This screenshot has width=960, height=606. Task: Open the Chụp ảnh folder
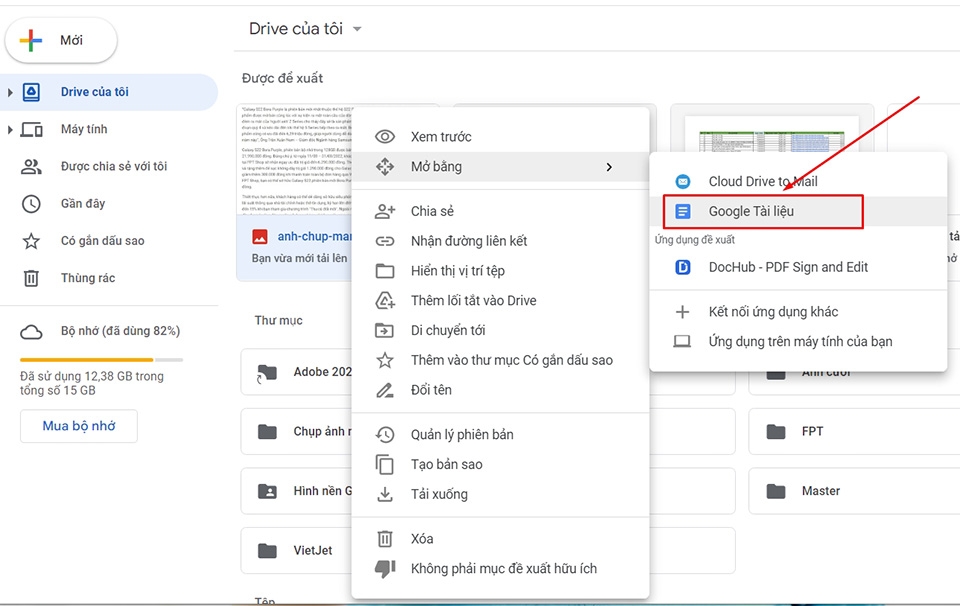[x=297, y=432]
